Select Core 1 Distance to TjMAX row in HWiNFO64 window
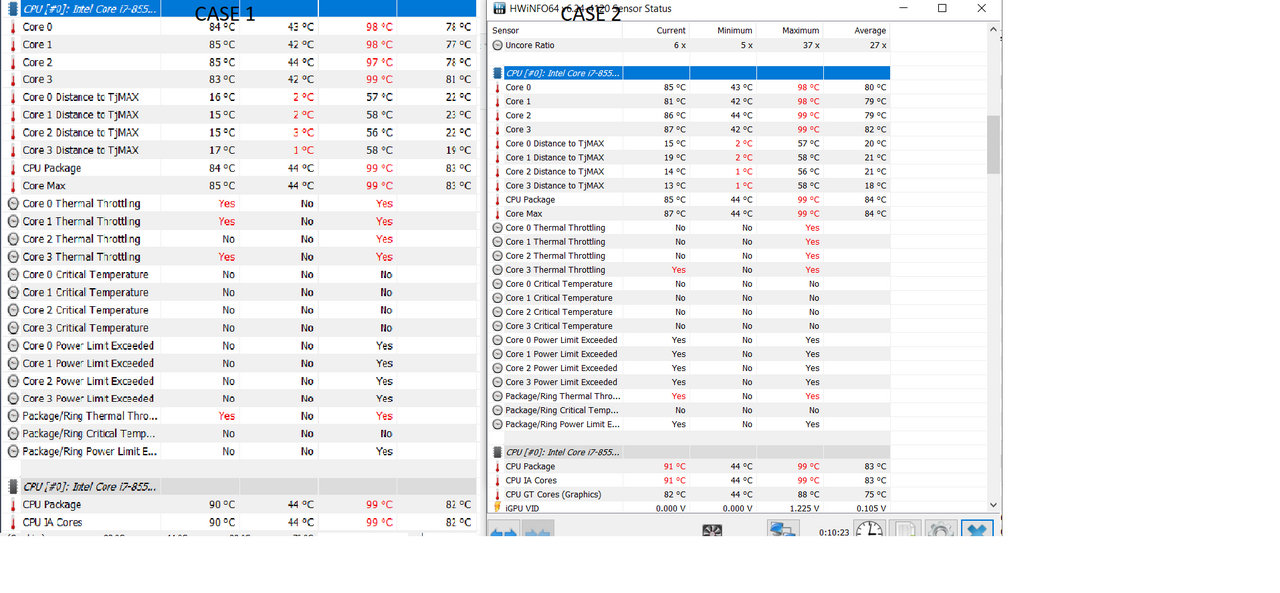Image resolution: width=1280 pixels, height=593 pixels. (x=689, y=158)
